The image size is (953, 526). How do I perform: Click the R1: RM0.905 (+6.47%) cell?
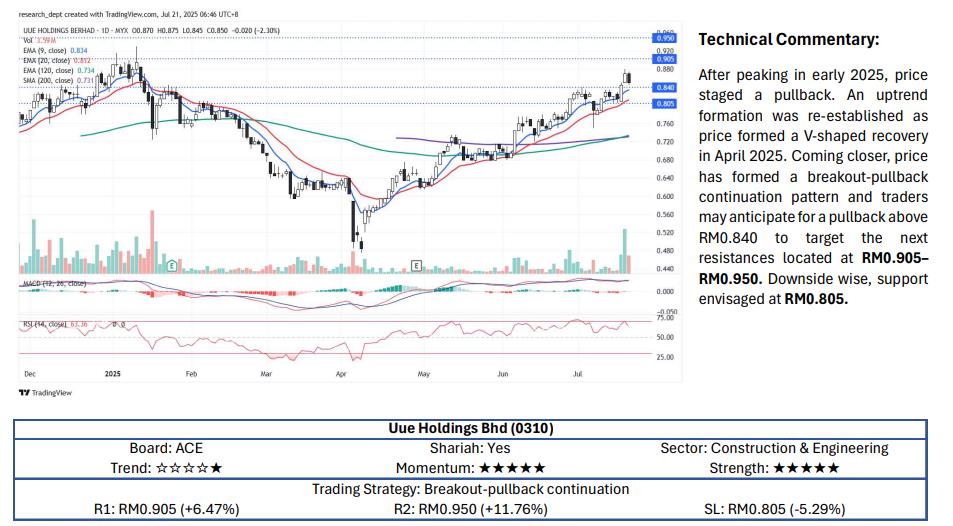click(167, 509)
